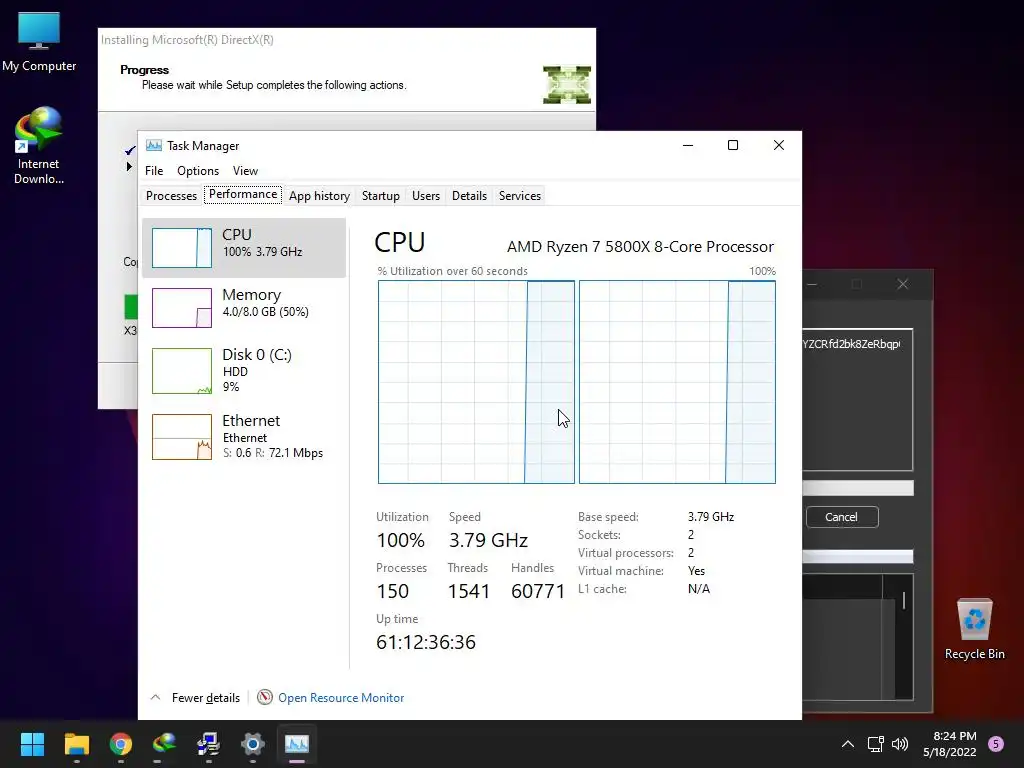Select the CPU performance graph thumbnail
This screenshot has width=1024, height=768.
(182, 248)
